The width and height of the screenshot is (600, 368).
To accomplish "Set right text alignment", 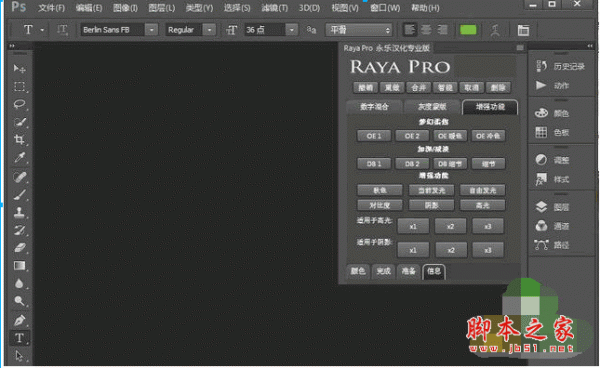I will (442, 30).
